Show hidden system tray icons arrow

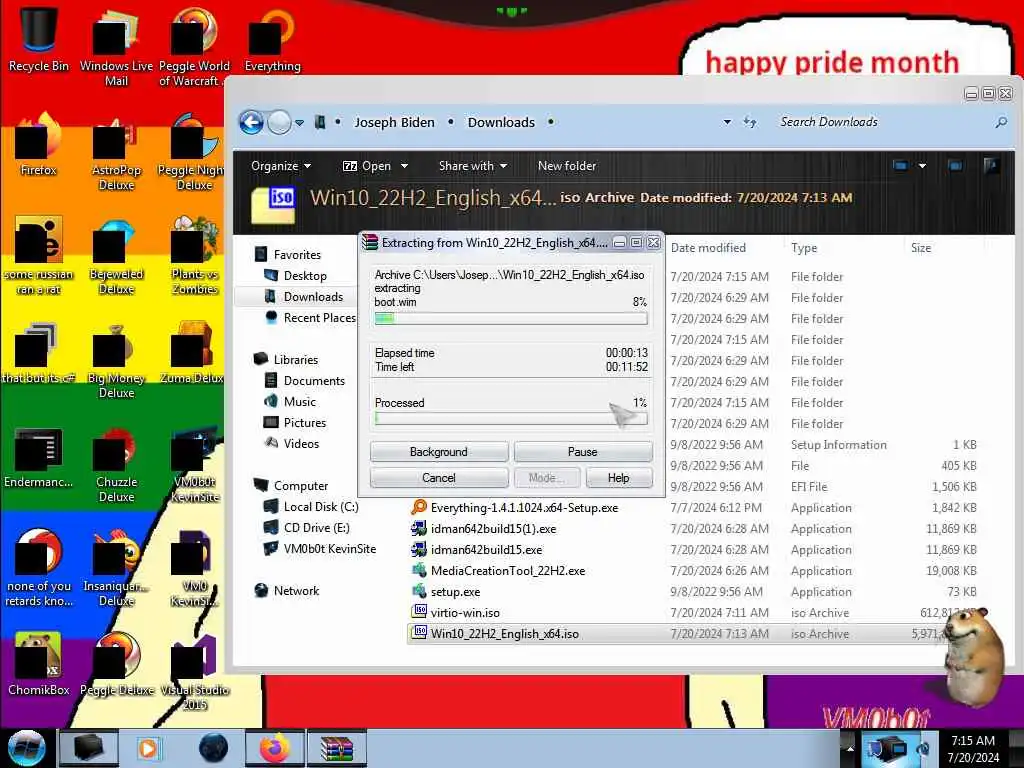tap(850, 748)
